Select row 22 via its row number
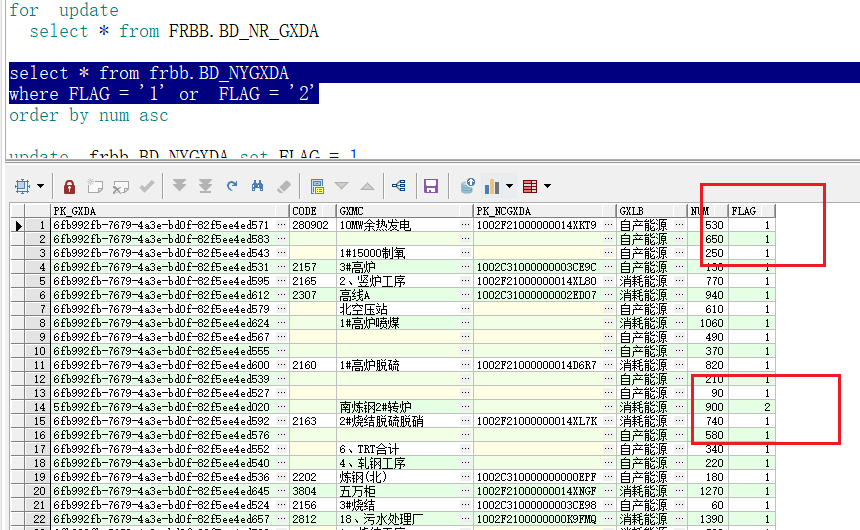The image size is (860, 530). (38, 519)
